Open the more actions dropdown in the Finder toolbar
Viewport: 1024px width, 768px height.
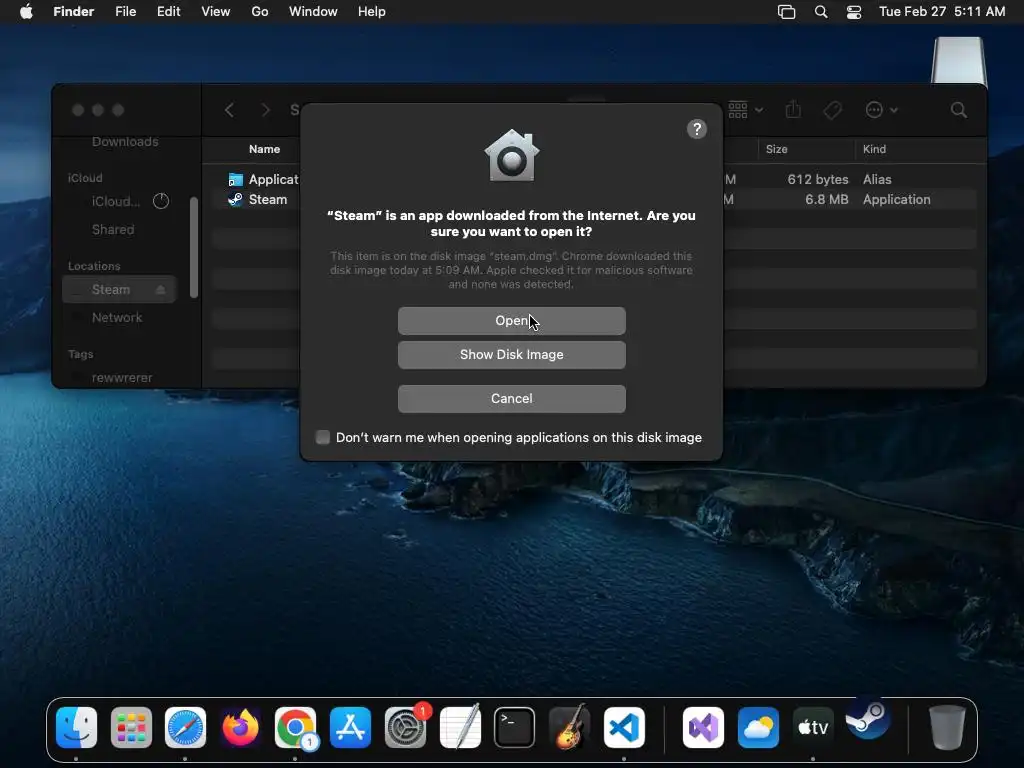(881, 110)
